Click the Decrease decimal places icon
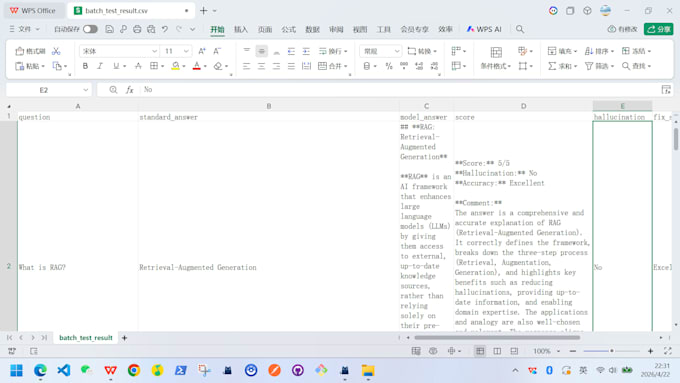The image size is (680, 383). pos(434,66)
